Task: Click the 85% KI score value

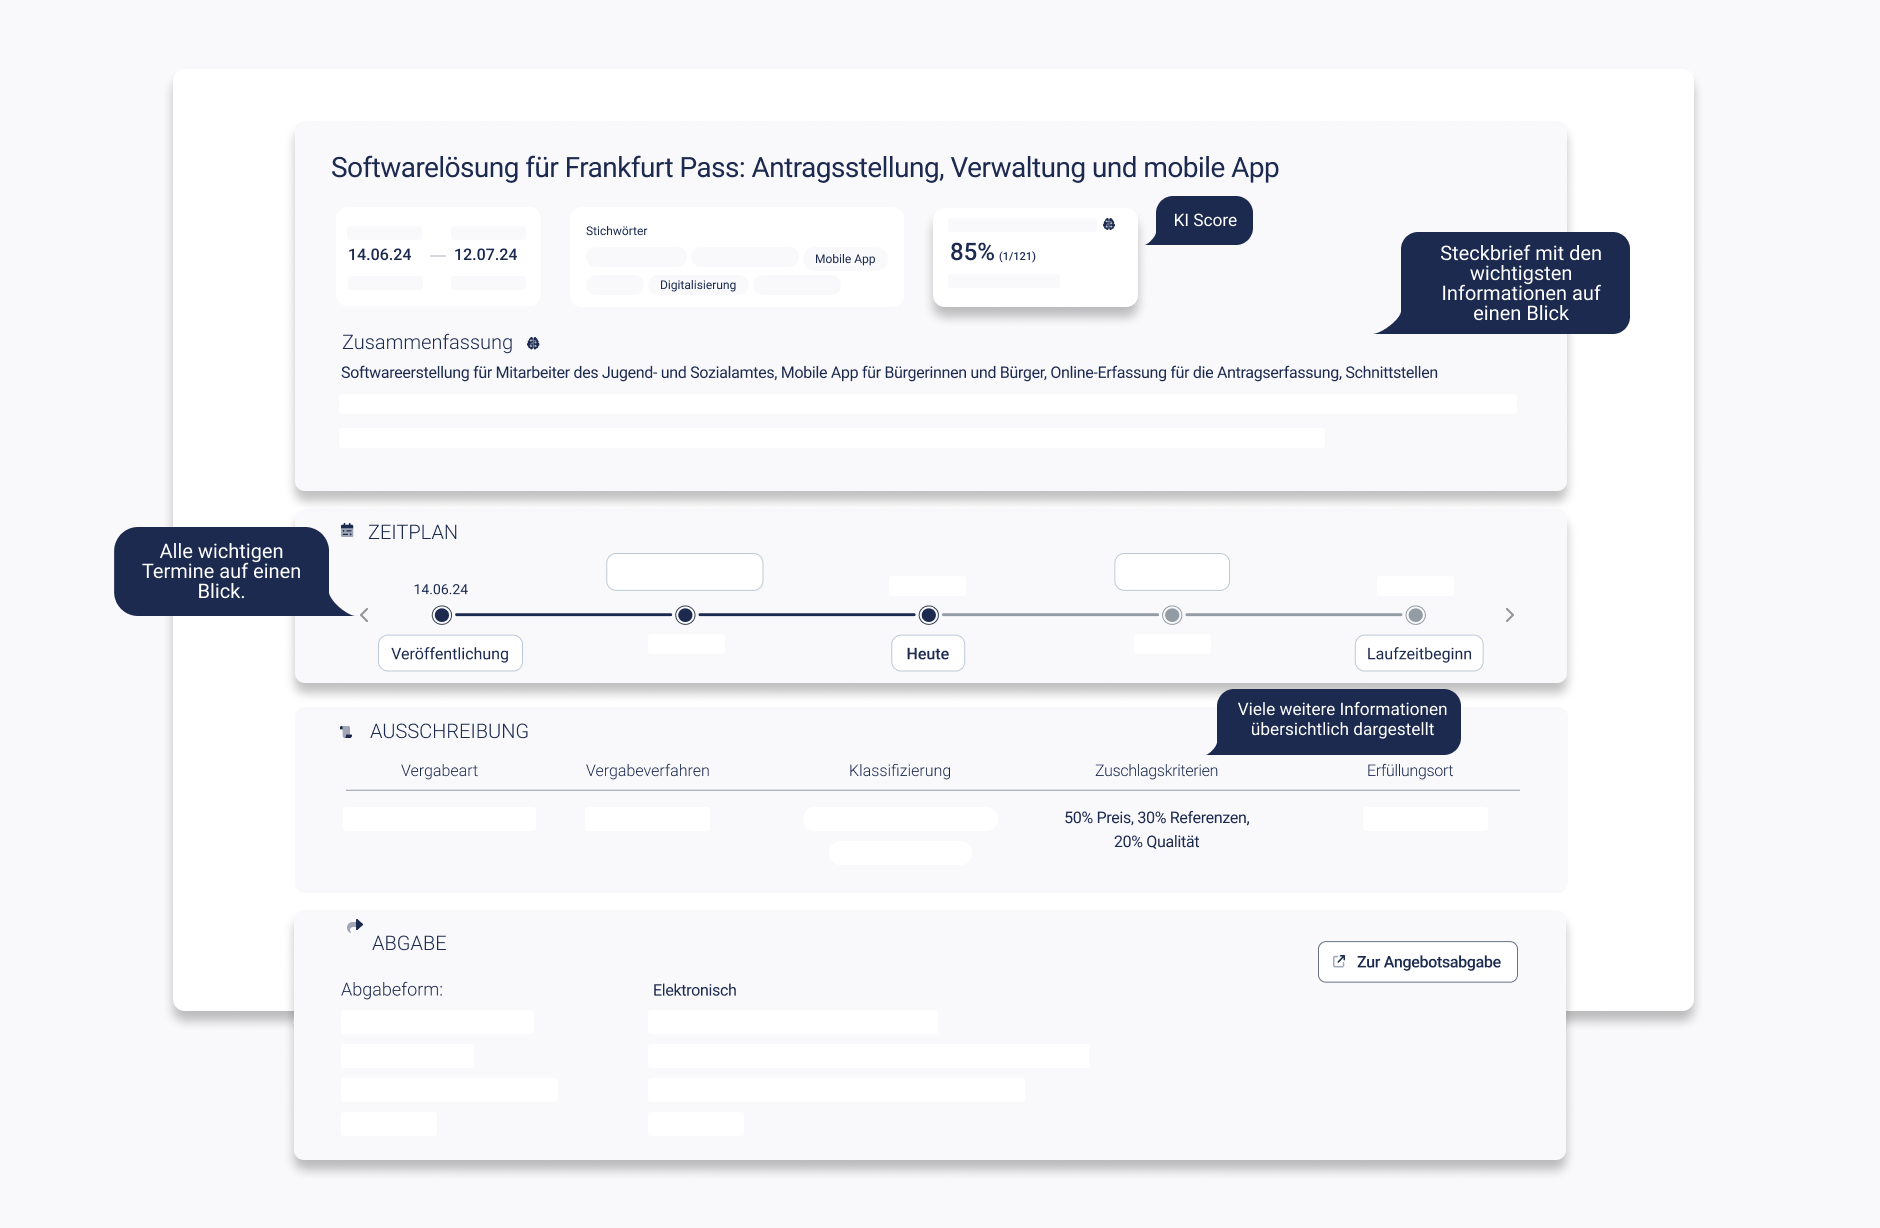Action: pos(972,252)
